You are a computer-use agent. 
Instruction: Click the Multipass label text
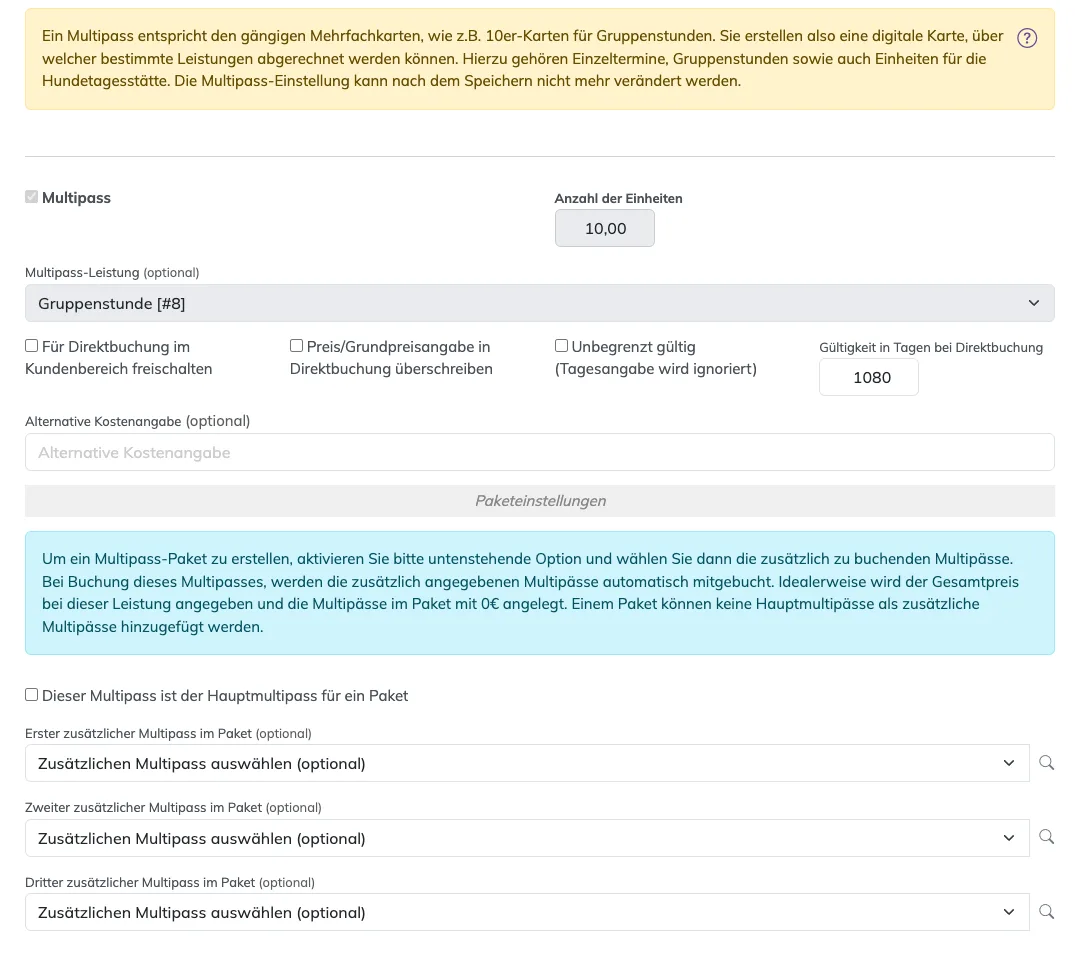pyautogui.click(x=76, y=197)
